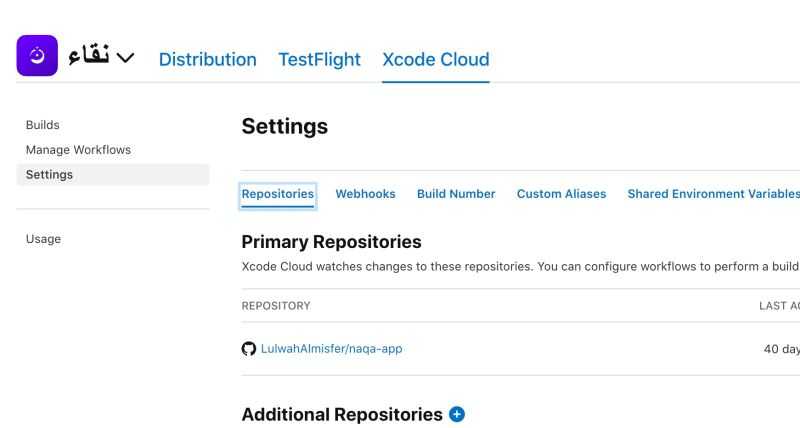Image resolution: width=800 pixels, height=428 pixels.
Task: Show the Custom Aliases tab
Action: 561,194
